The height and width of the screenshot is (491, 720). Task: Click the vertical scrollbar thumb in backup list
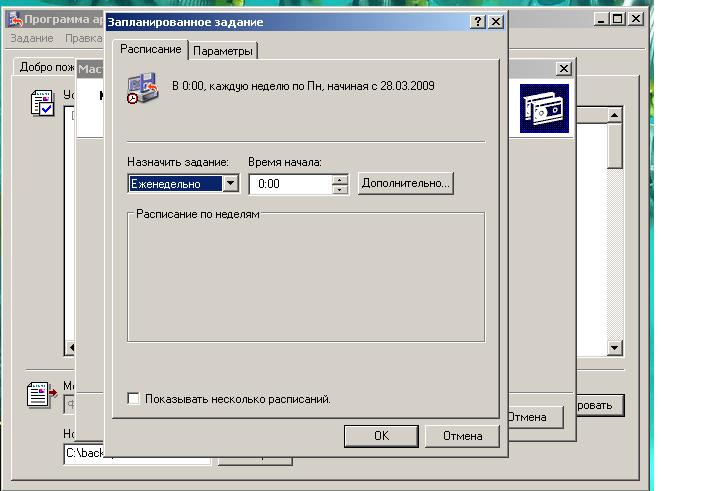[x=614, y=146]
